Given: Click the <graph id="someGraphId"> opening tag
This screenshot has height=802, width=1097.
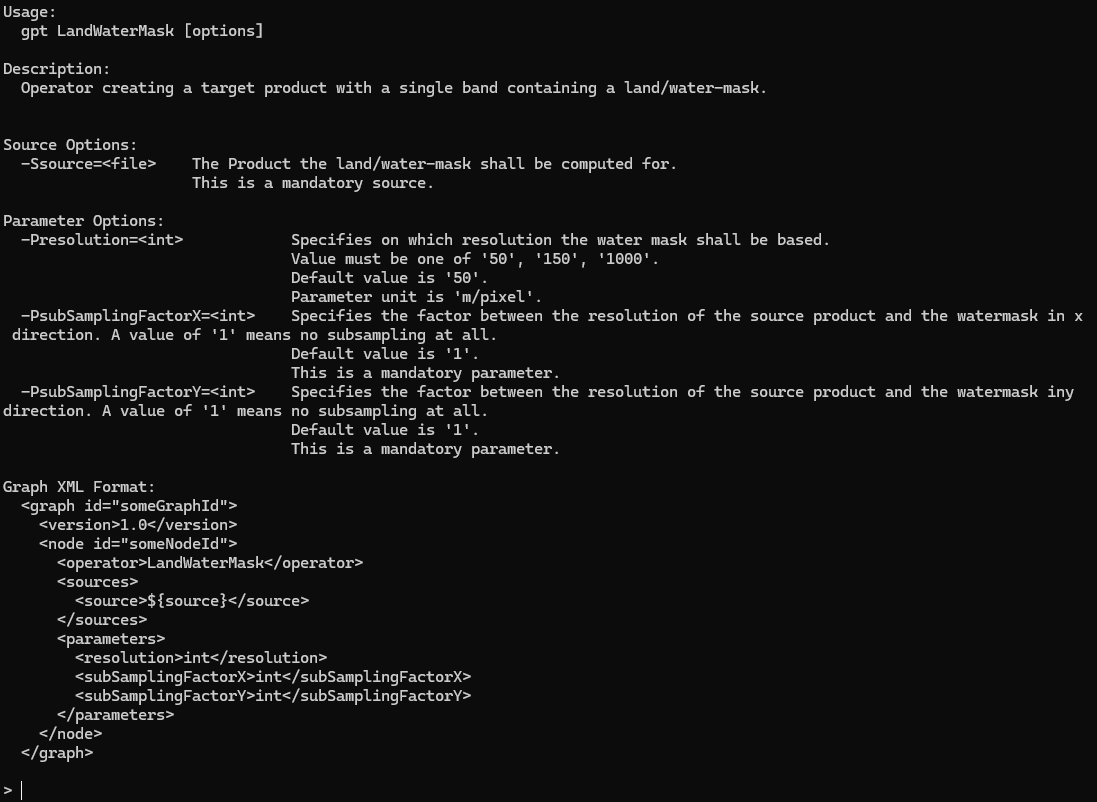Looking at the screenshot, I should pyautogui.click(x=129, y=506).
